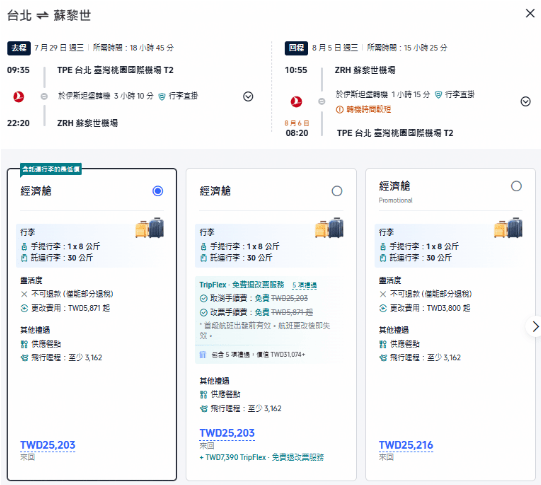
Task: Click return baggage through-check shield icon
Action: click(438, 95)
